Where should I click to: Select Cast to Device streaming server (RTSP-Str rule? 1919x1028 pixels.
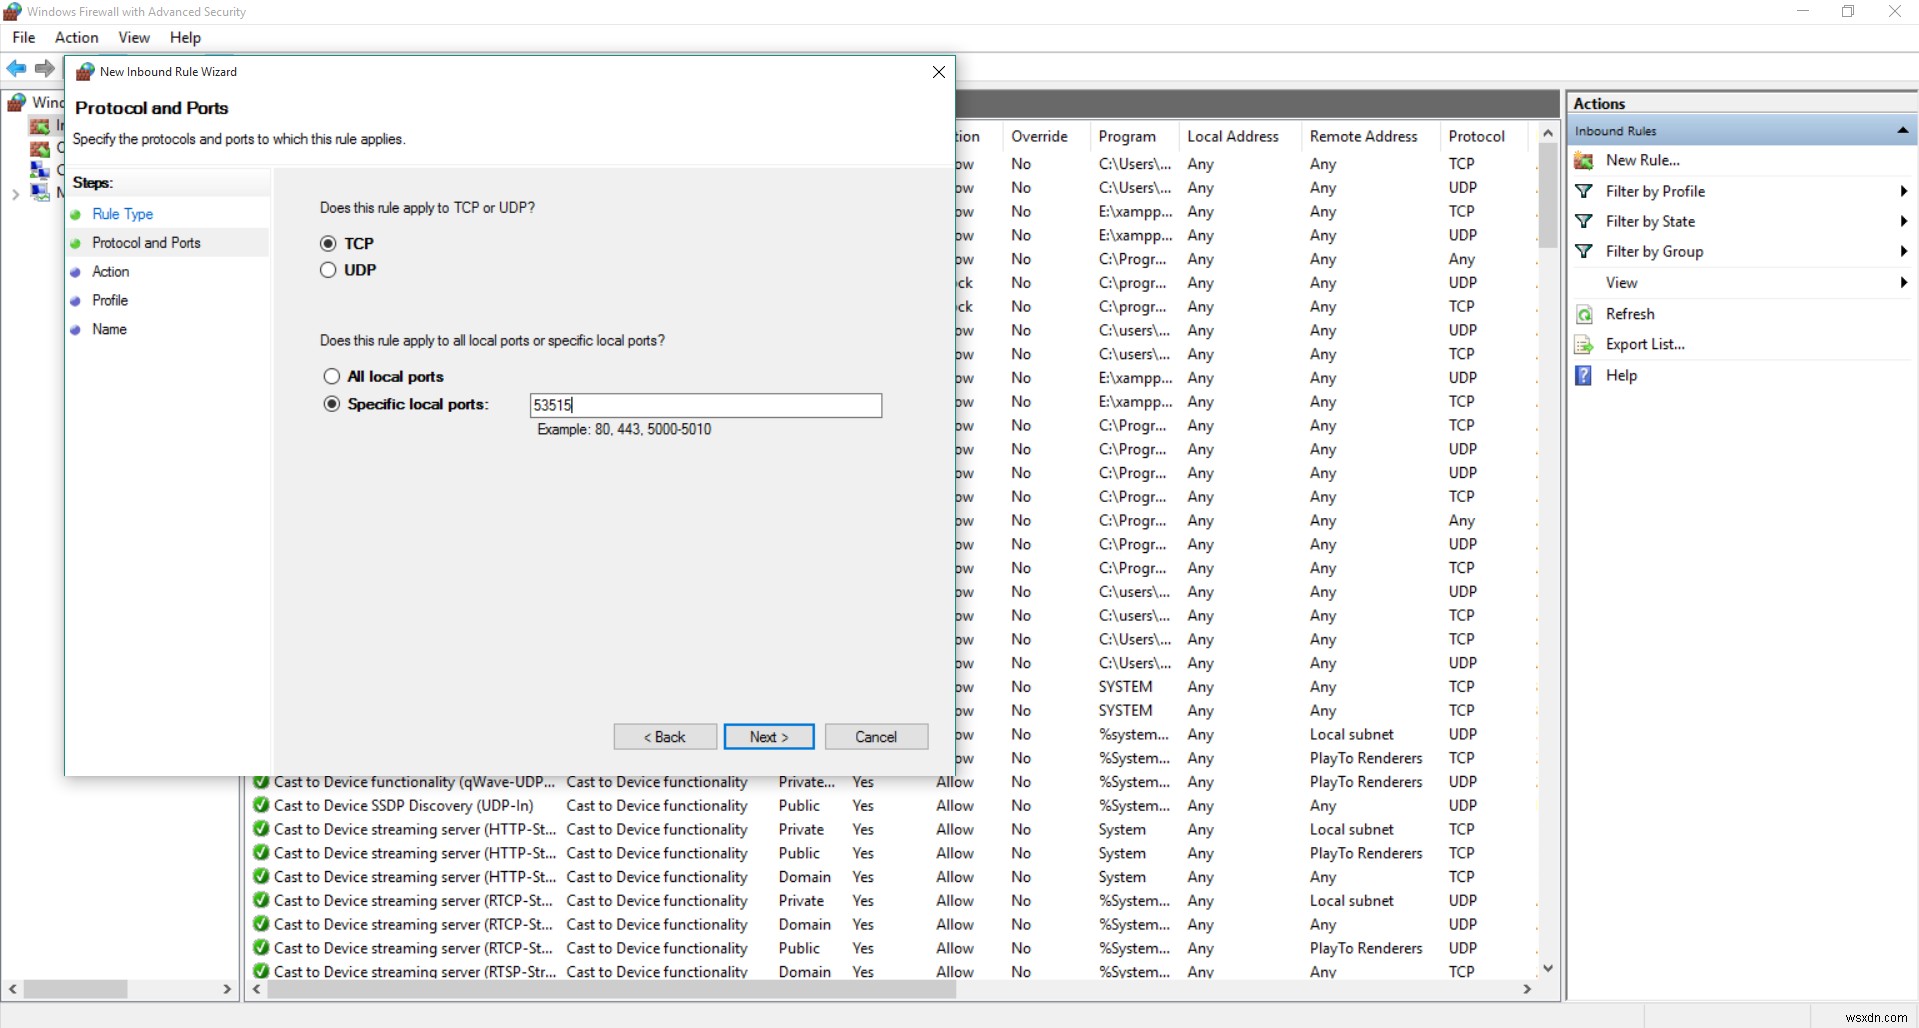pos(414,971)
